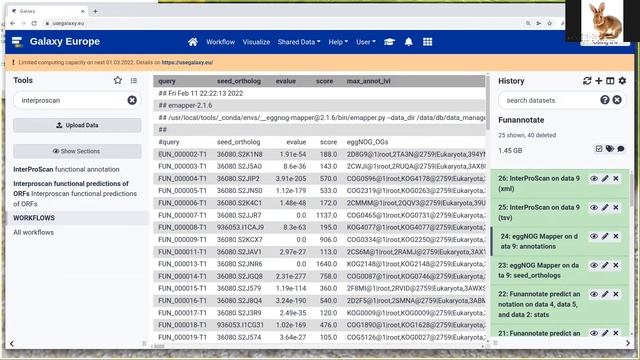This screenshot has height=360, width=640.
Task: Toggle dataset multi-select checkbox in history
Action: 599,149
